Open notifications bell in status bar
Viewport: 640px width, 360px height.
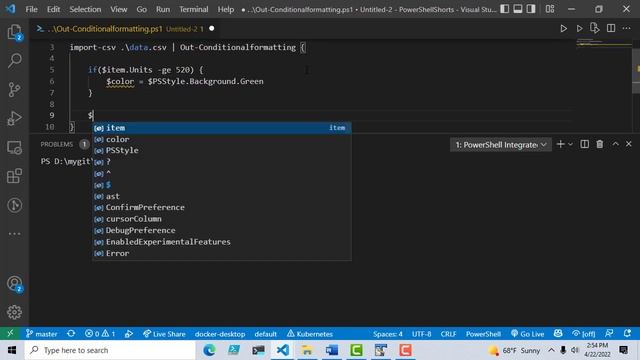click(627, 333)
